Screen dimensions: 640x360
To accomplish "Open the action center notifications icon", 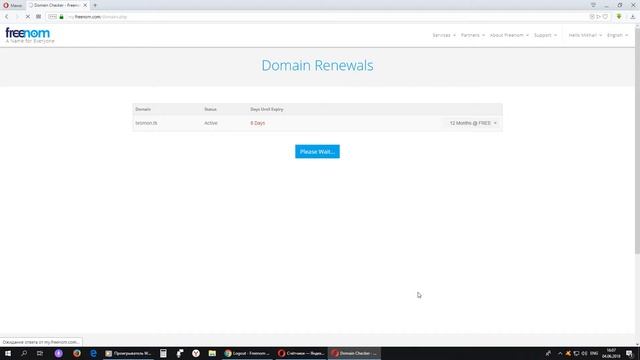I will point(629,353).
